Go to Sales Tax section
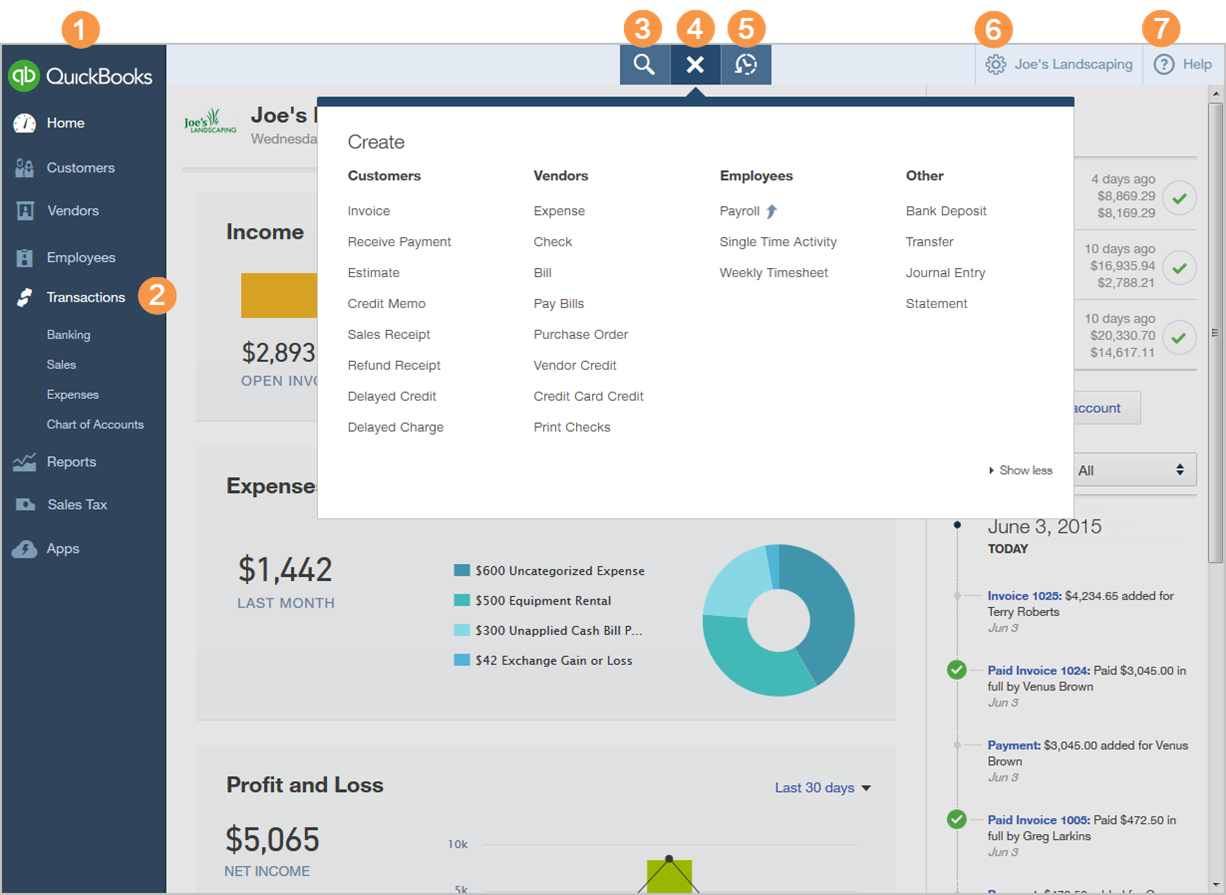Screen dimensions: 1226x895 point(77,504)
